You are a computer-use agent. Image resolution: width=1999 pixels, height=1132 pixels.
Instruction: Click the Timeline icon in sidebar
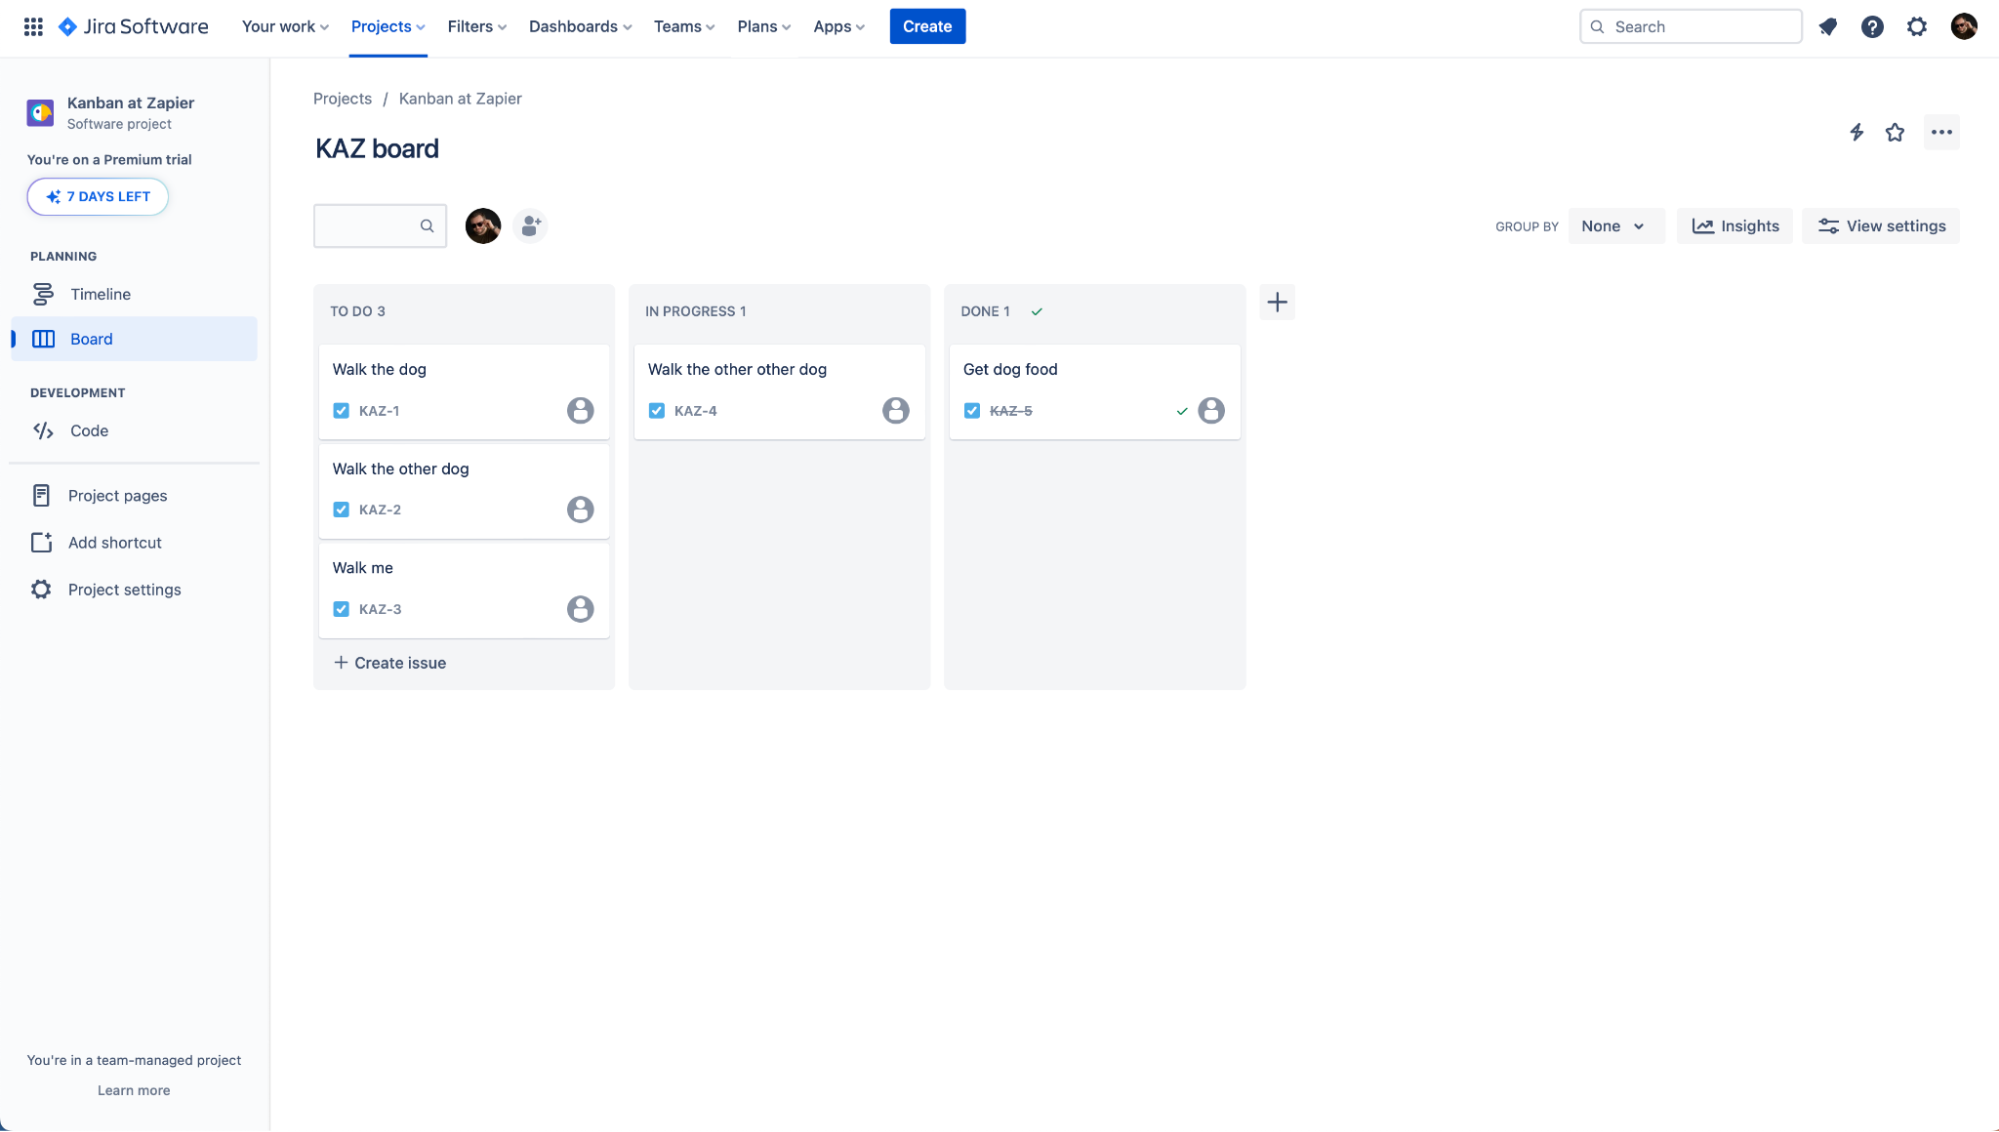[45, 292]
